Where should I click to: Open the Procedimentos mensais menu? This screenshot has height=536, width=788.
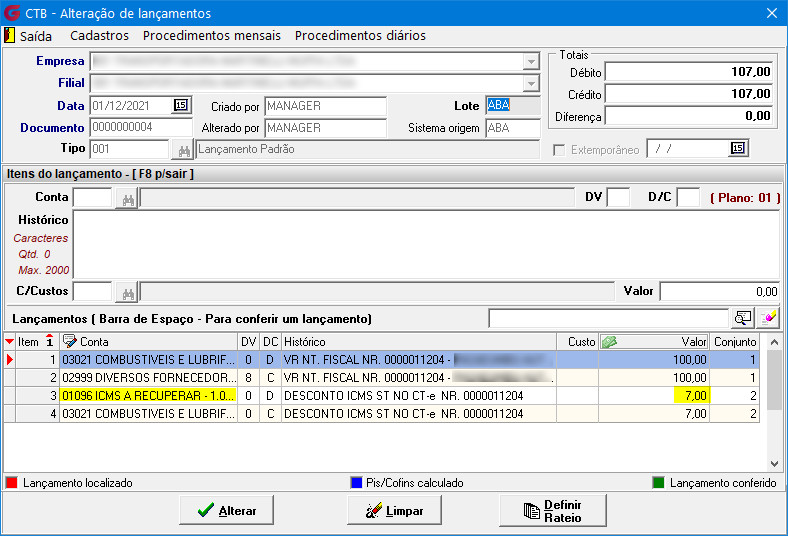(x=212, y=36)
